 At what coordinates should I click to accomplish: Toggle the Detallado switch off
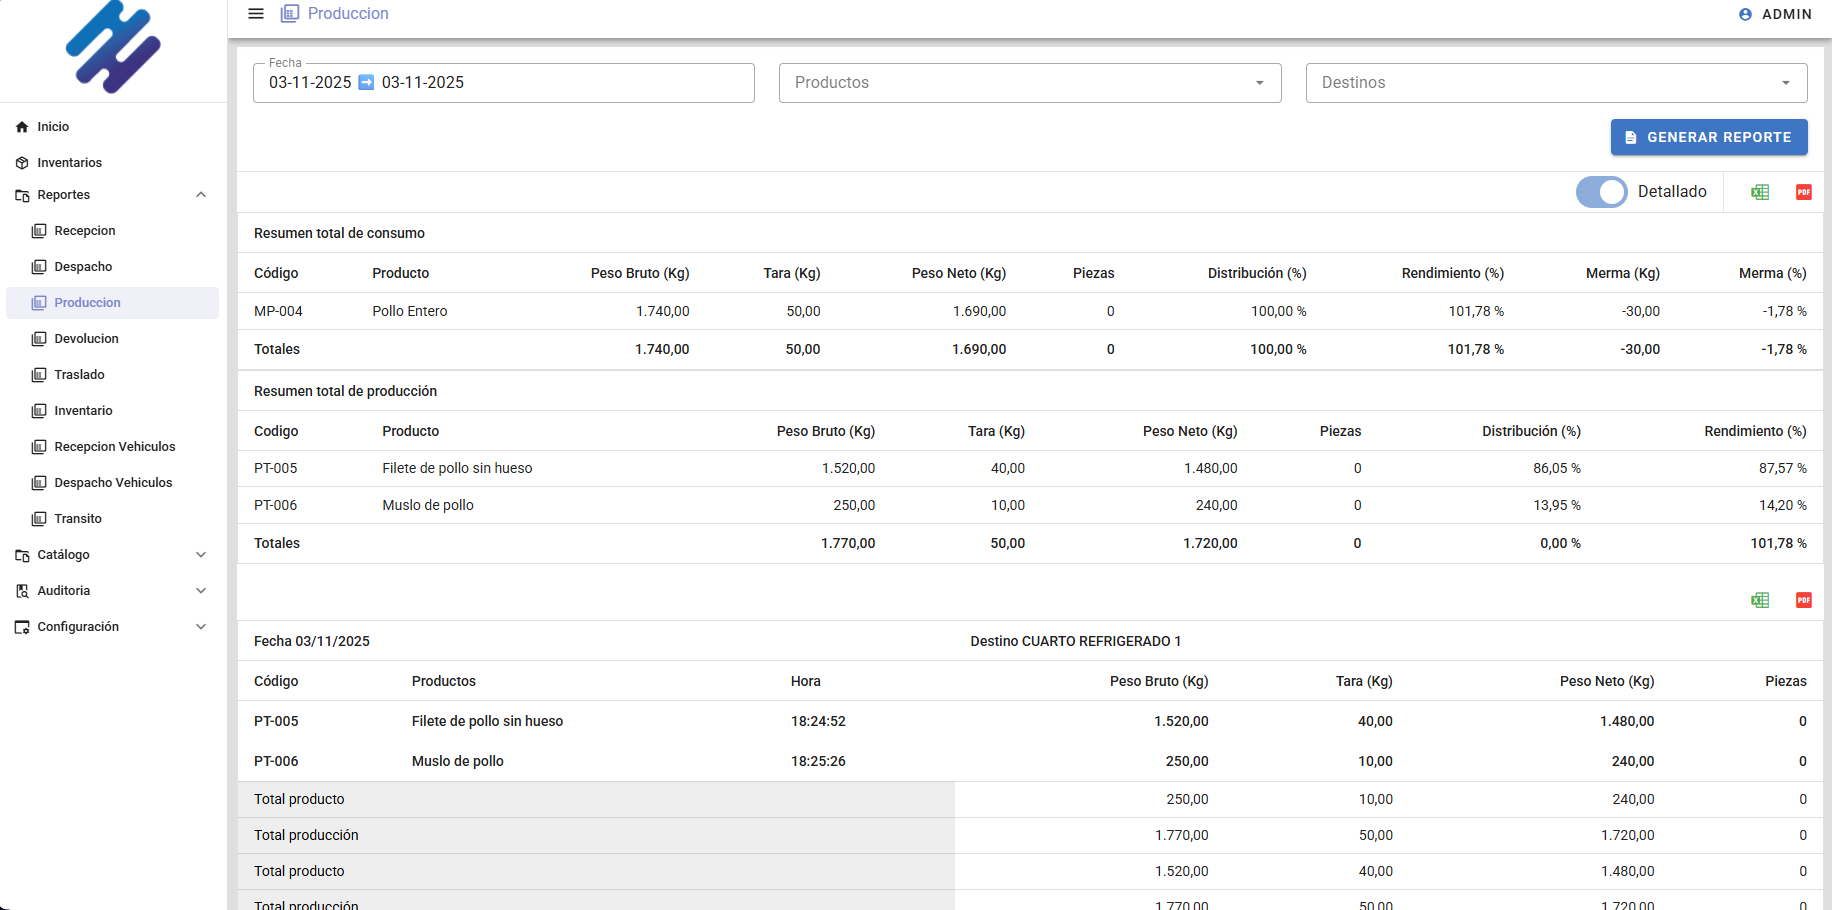pos(1601,192)
